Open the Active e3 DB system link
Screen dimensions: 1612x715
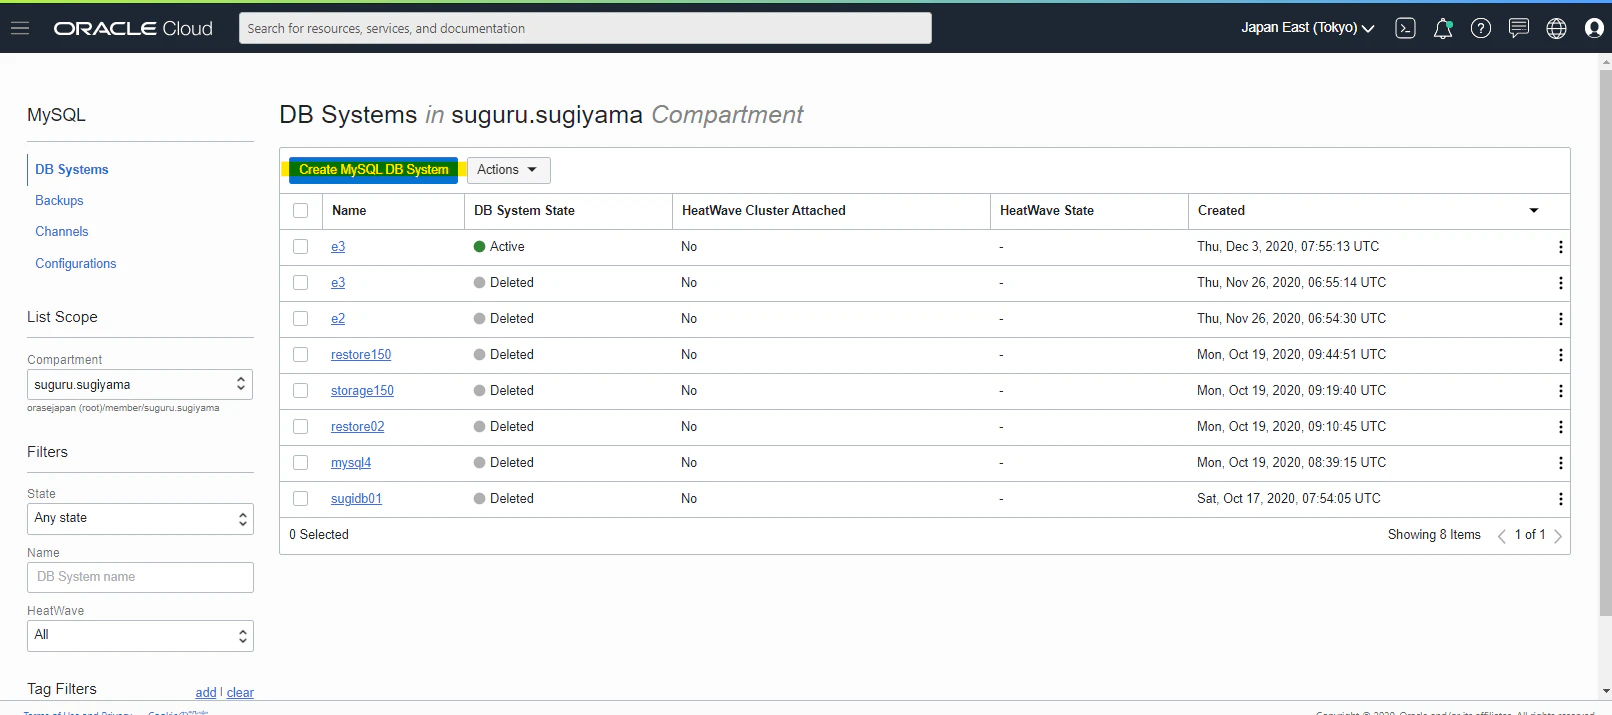coord(338,247)
